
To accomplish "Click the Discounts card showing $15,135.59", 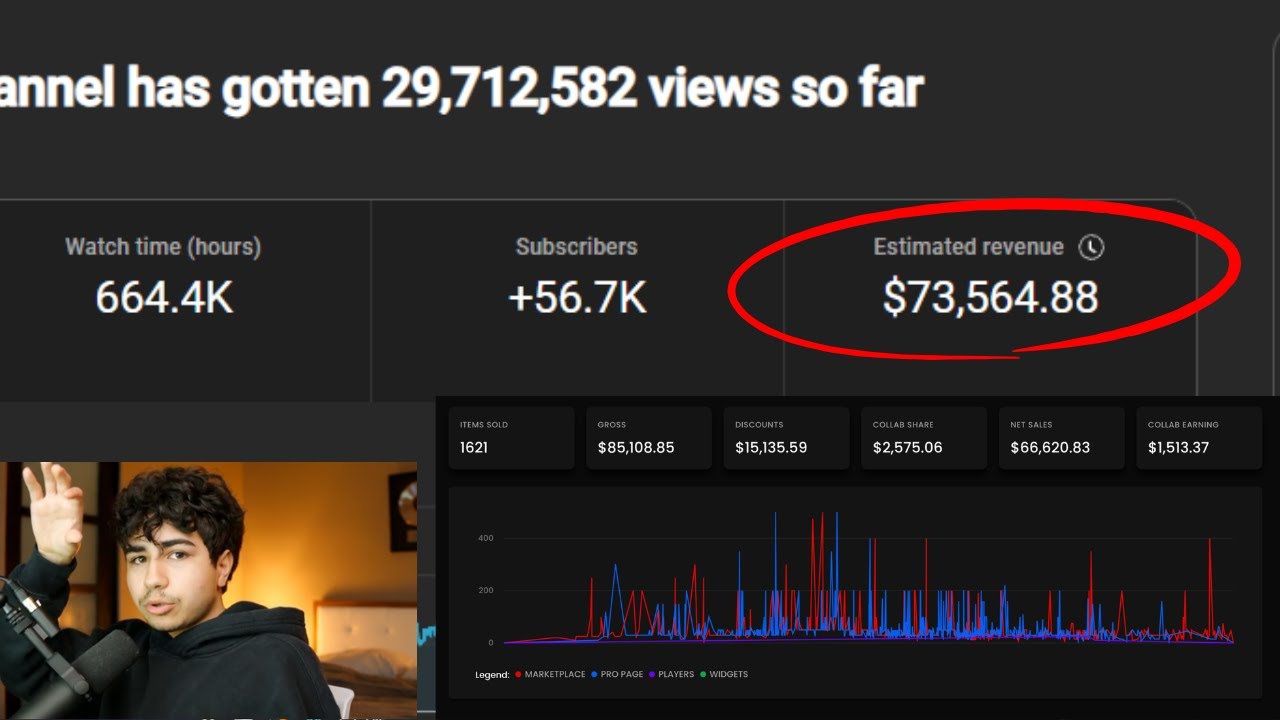I will pyautogui.click(x=786, y=438).
